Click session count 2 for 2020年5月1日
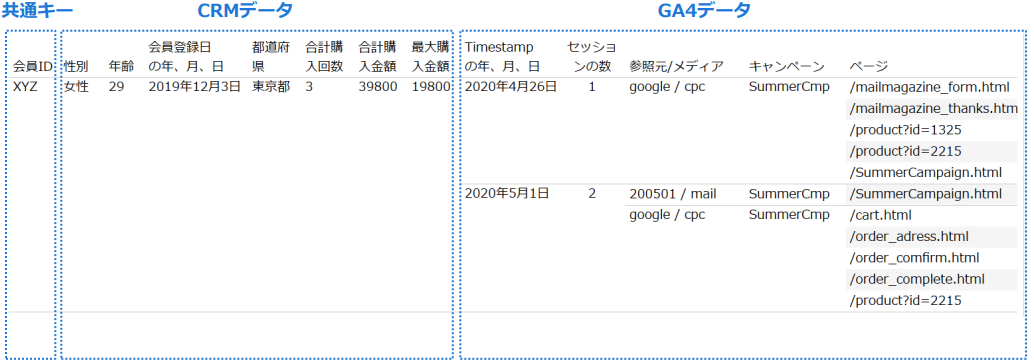This screenshot has height=363, width=1034. (x=592, y=194)
